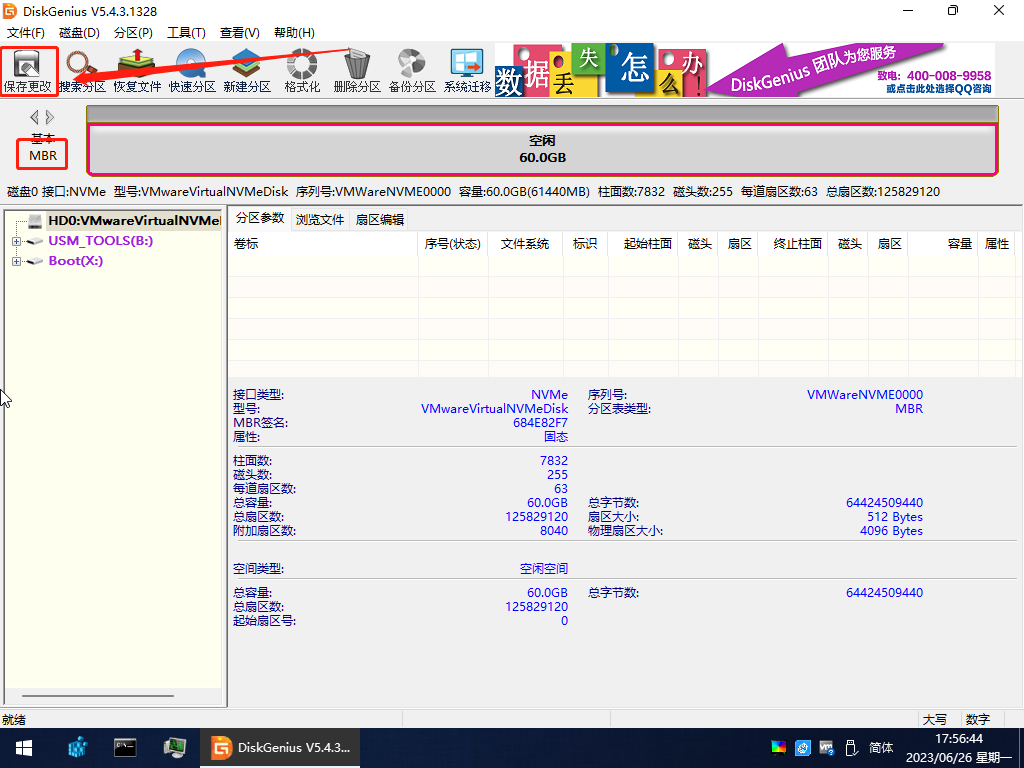Click the 标识 column header
The image size is (1024, 768).
(584, 244)
